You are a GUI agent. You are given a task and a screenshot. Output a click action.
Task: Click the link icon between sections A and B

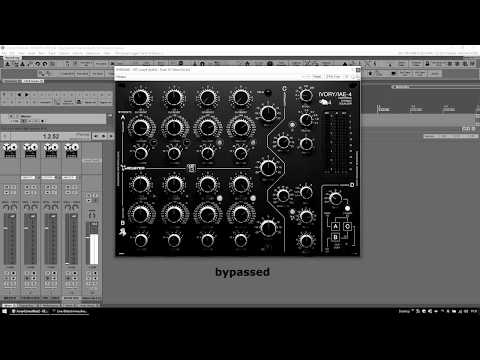(x=191, y=168)
